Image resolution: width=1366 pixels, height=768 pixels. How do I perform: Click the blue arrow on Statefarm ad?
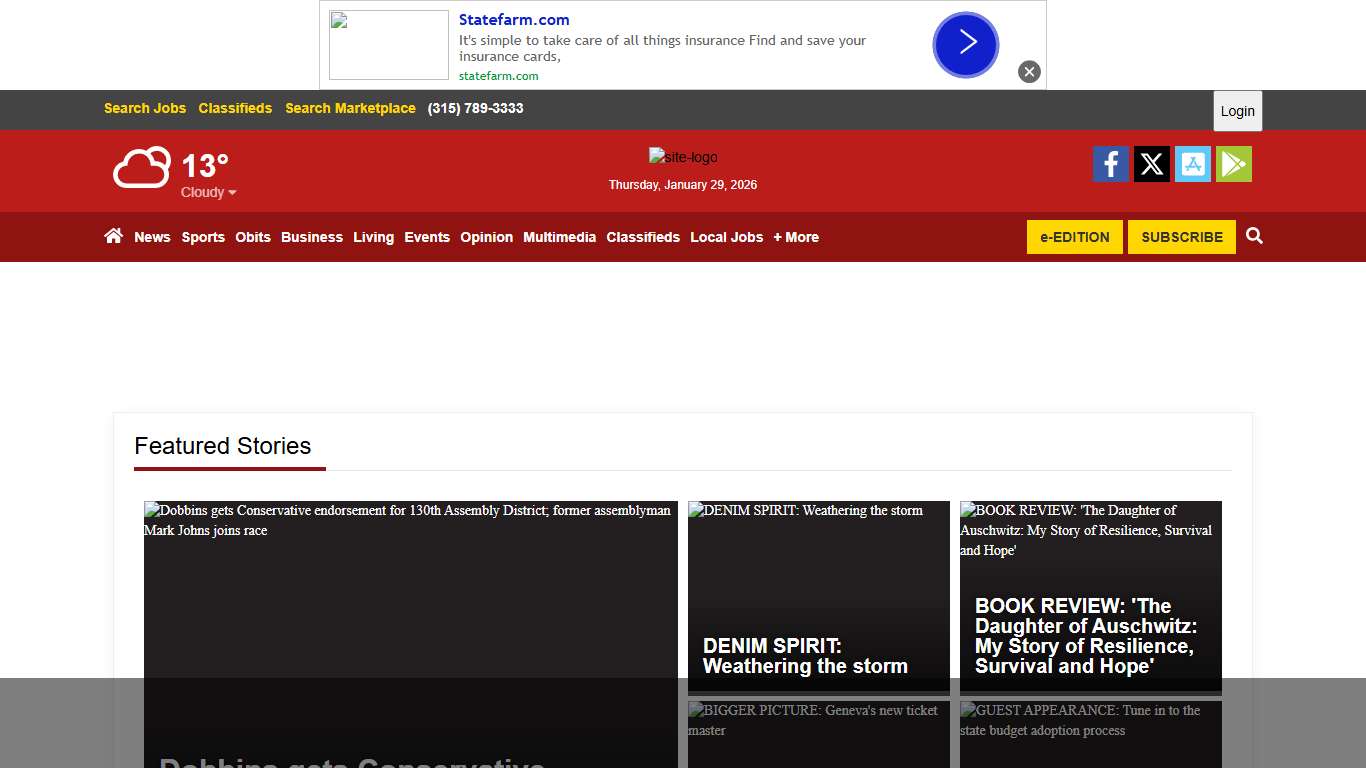[x=965, y=45]
